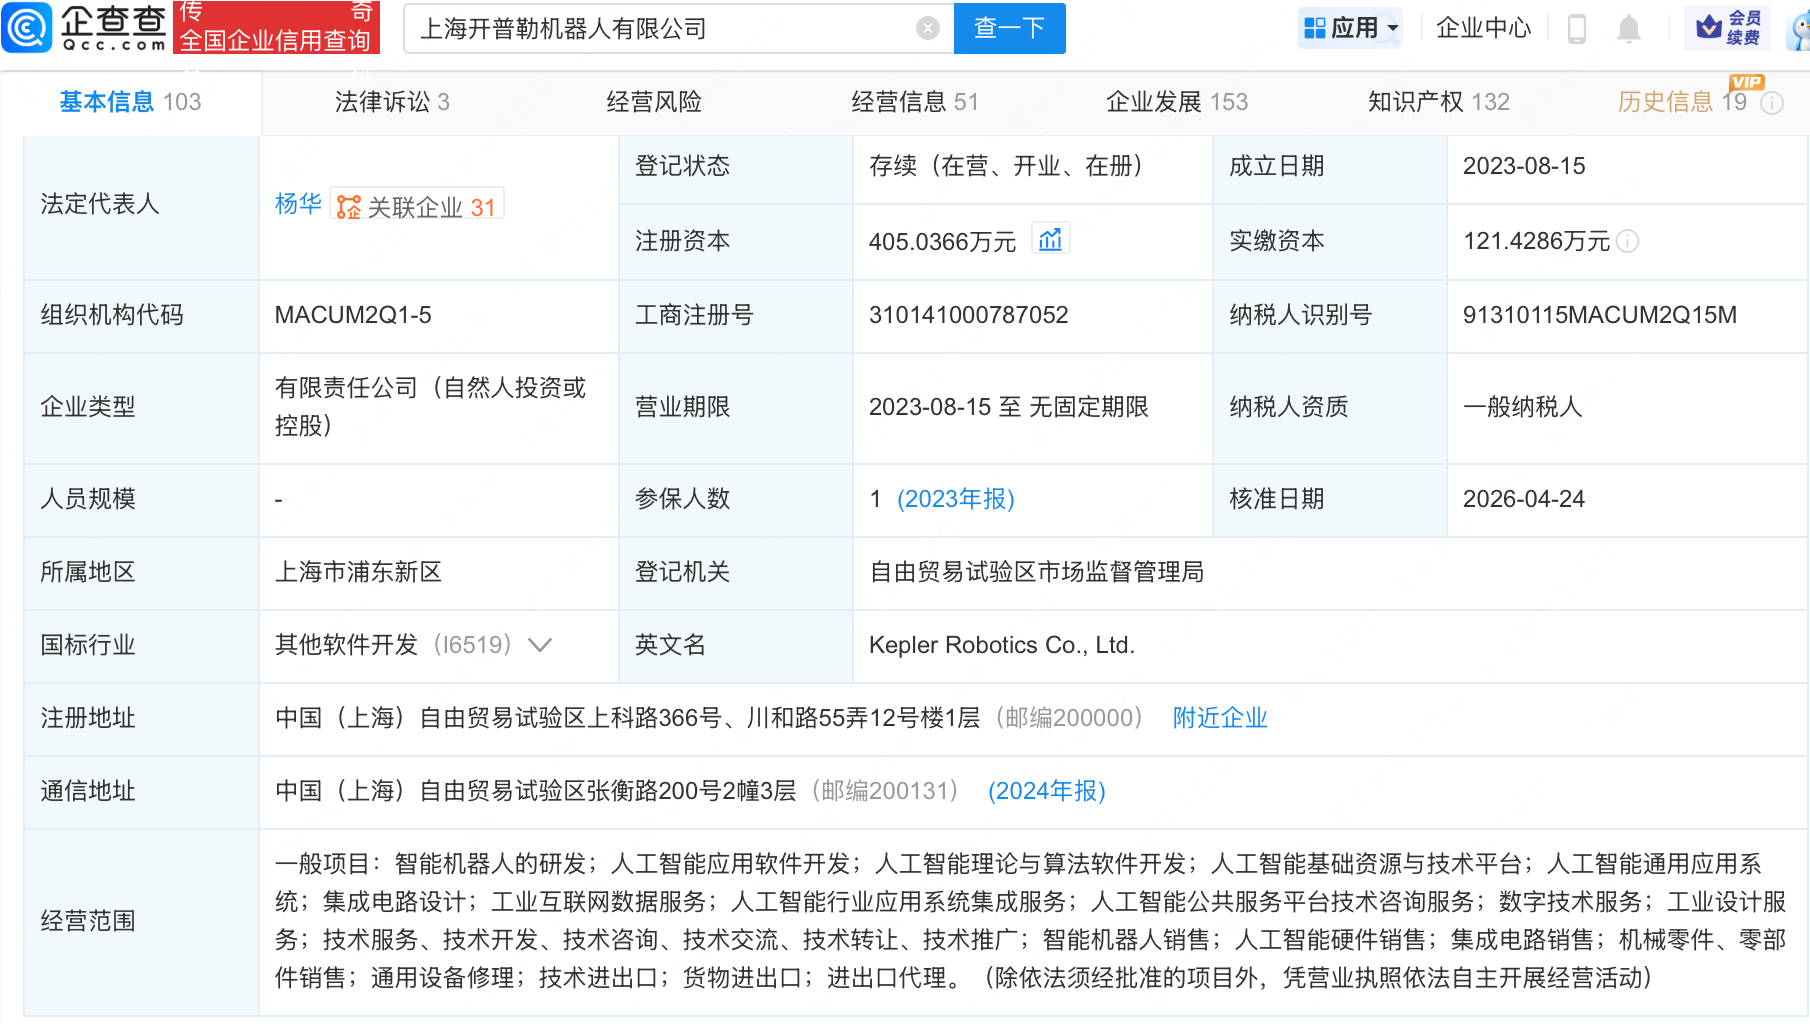The height and width of the screenshot is (1024, 1810).
Task: Open the 知识产权 tab
Action: coord(1438,102)
